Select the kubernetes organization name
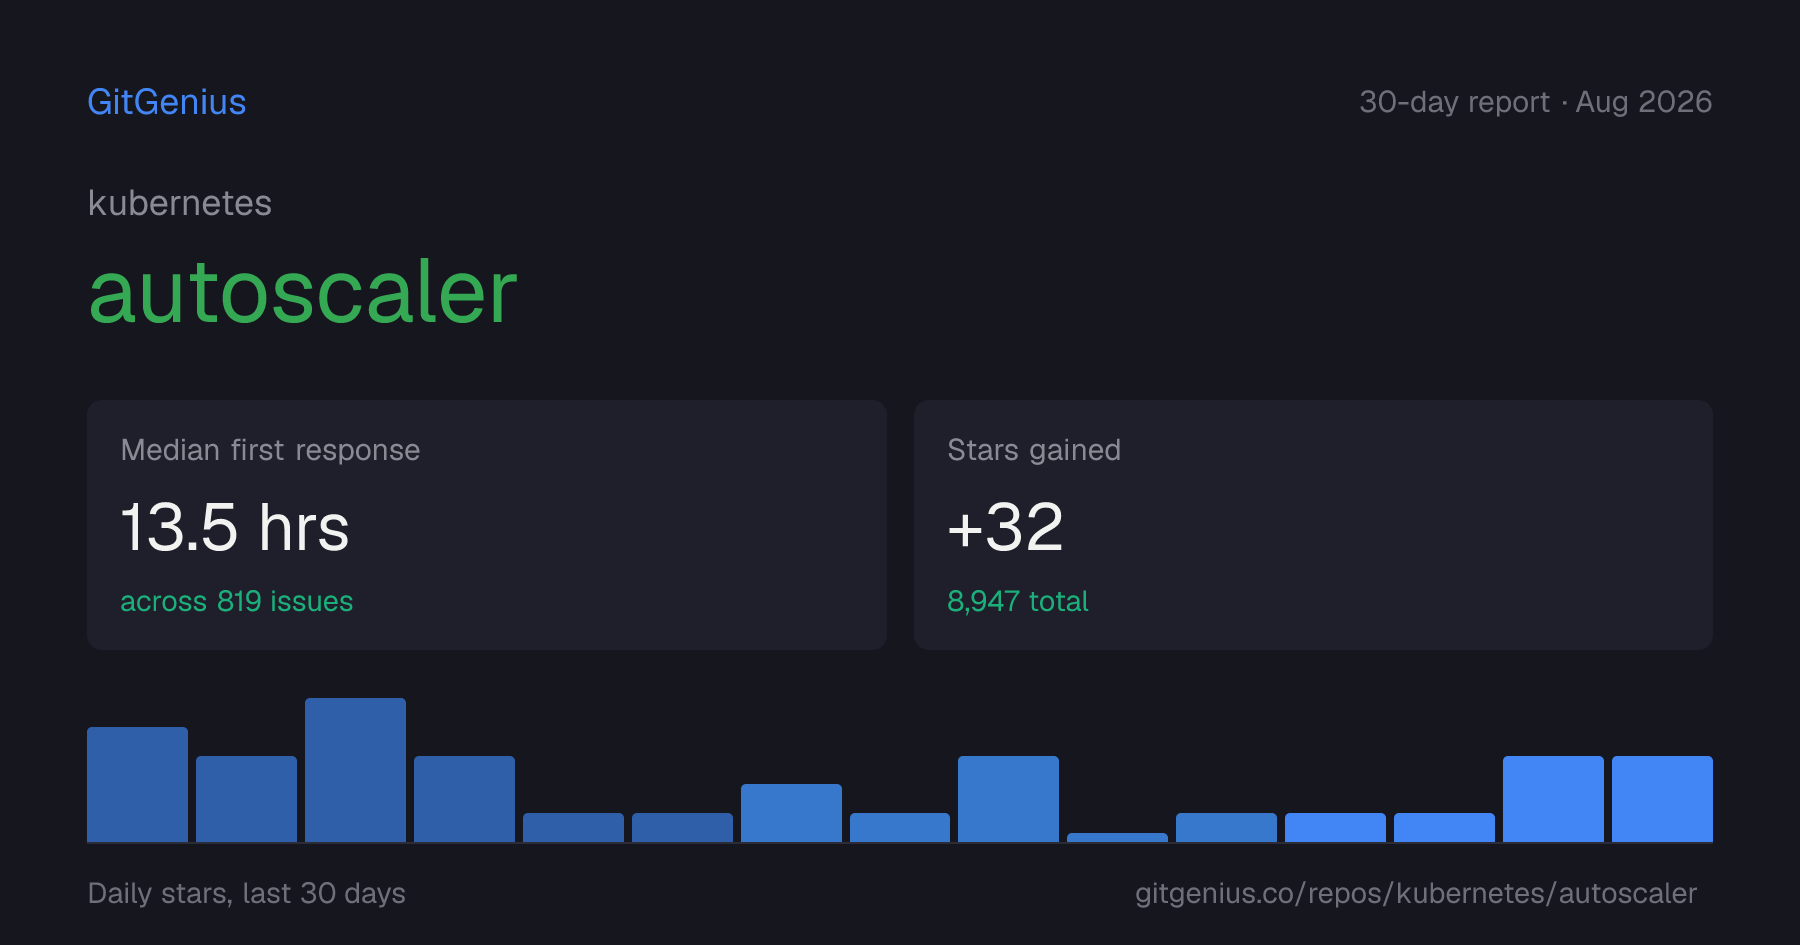1800x945 pixels. pyautogui.click(x=180, y=203)
